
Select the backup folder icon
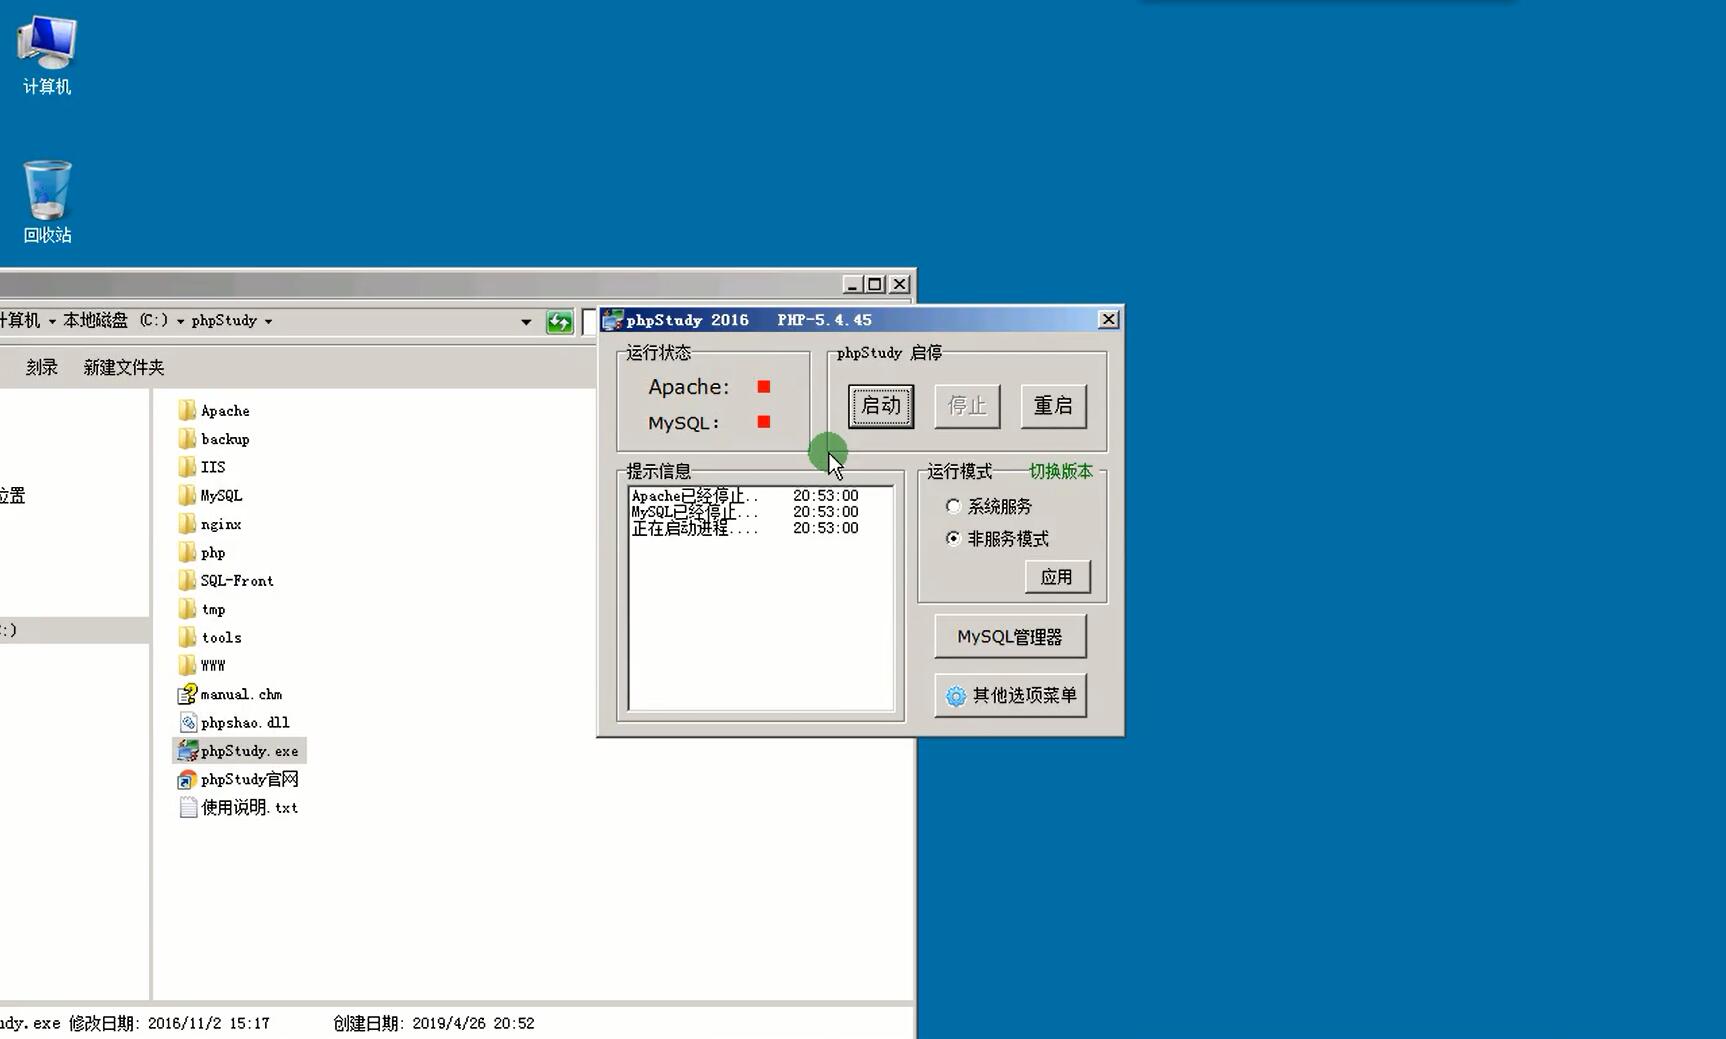click(187, 438)
